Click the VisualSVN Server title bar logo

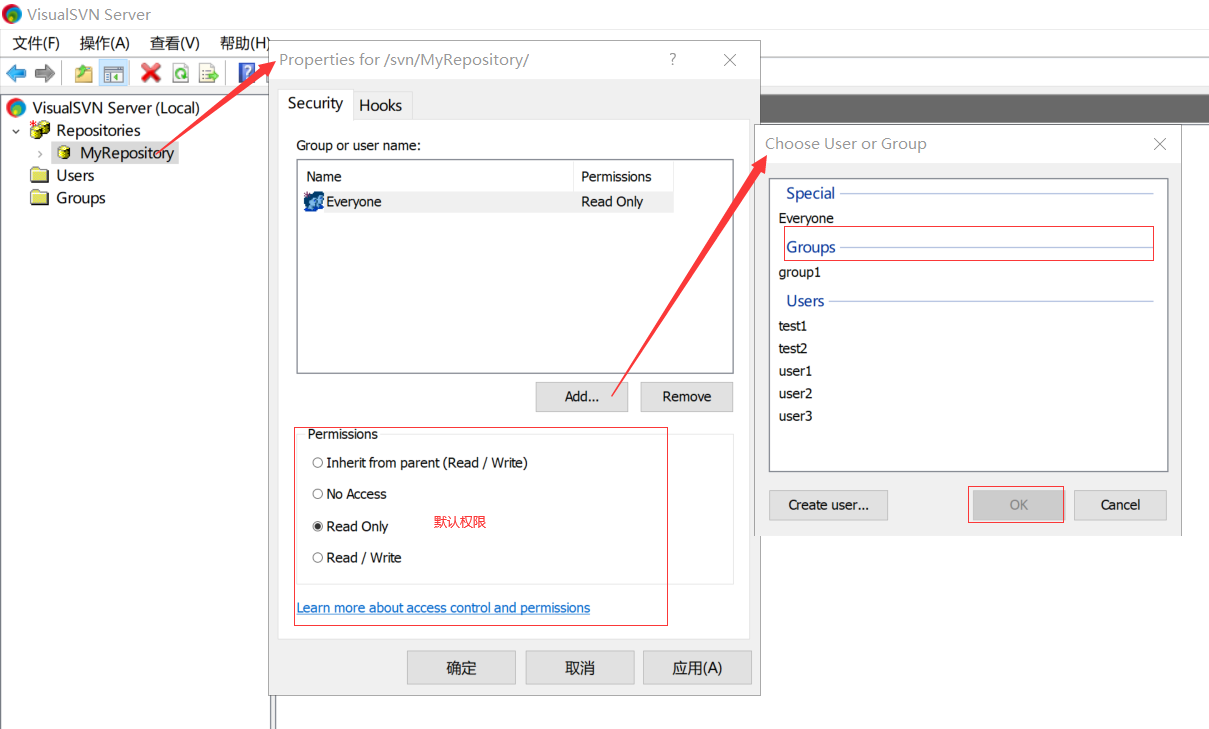(x=12, y=14)
